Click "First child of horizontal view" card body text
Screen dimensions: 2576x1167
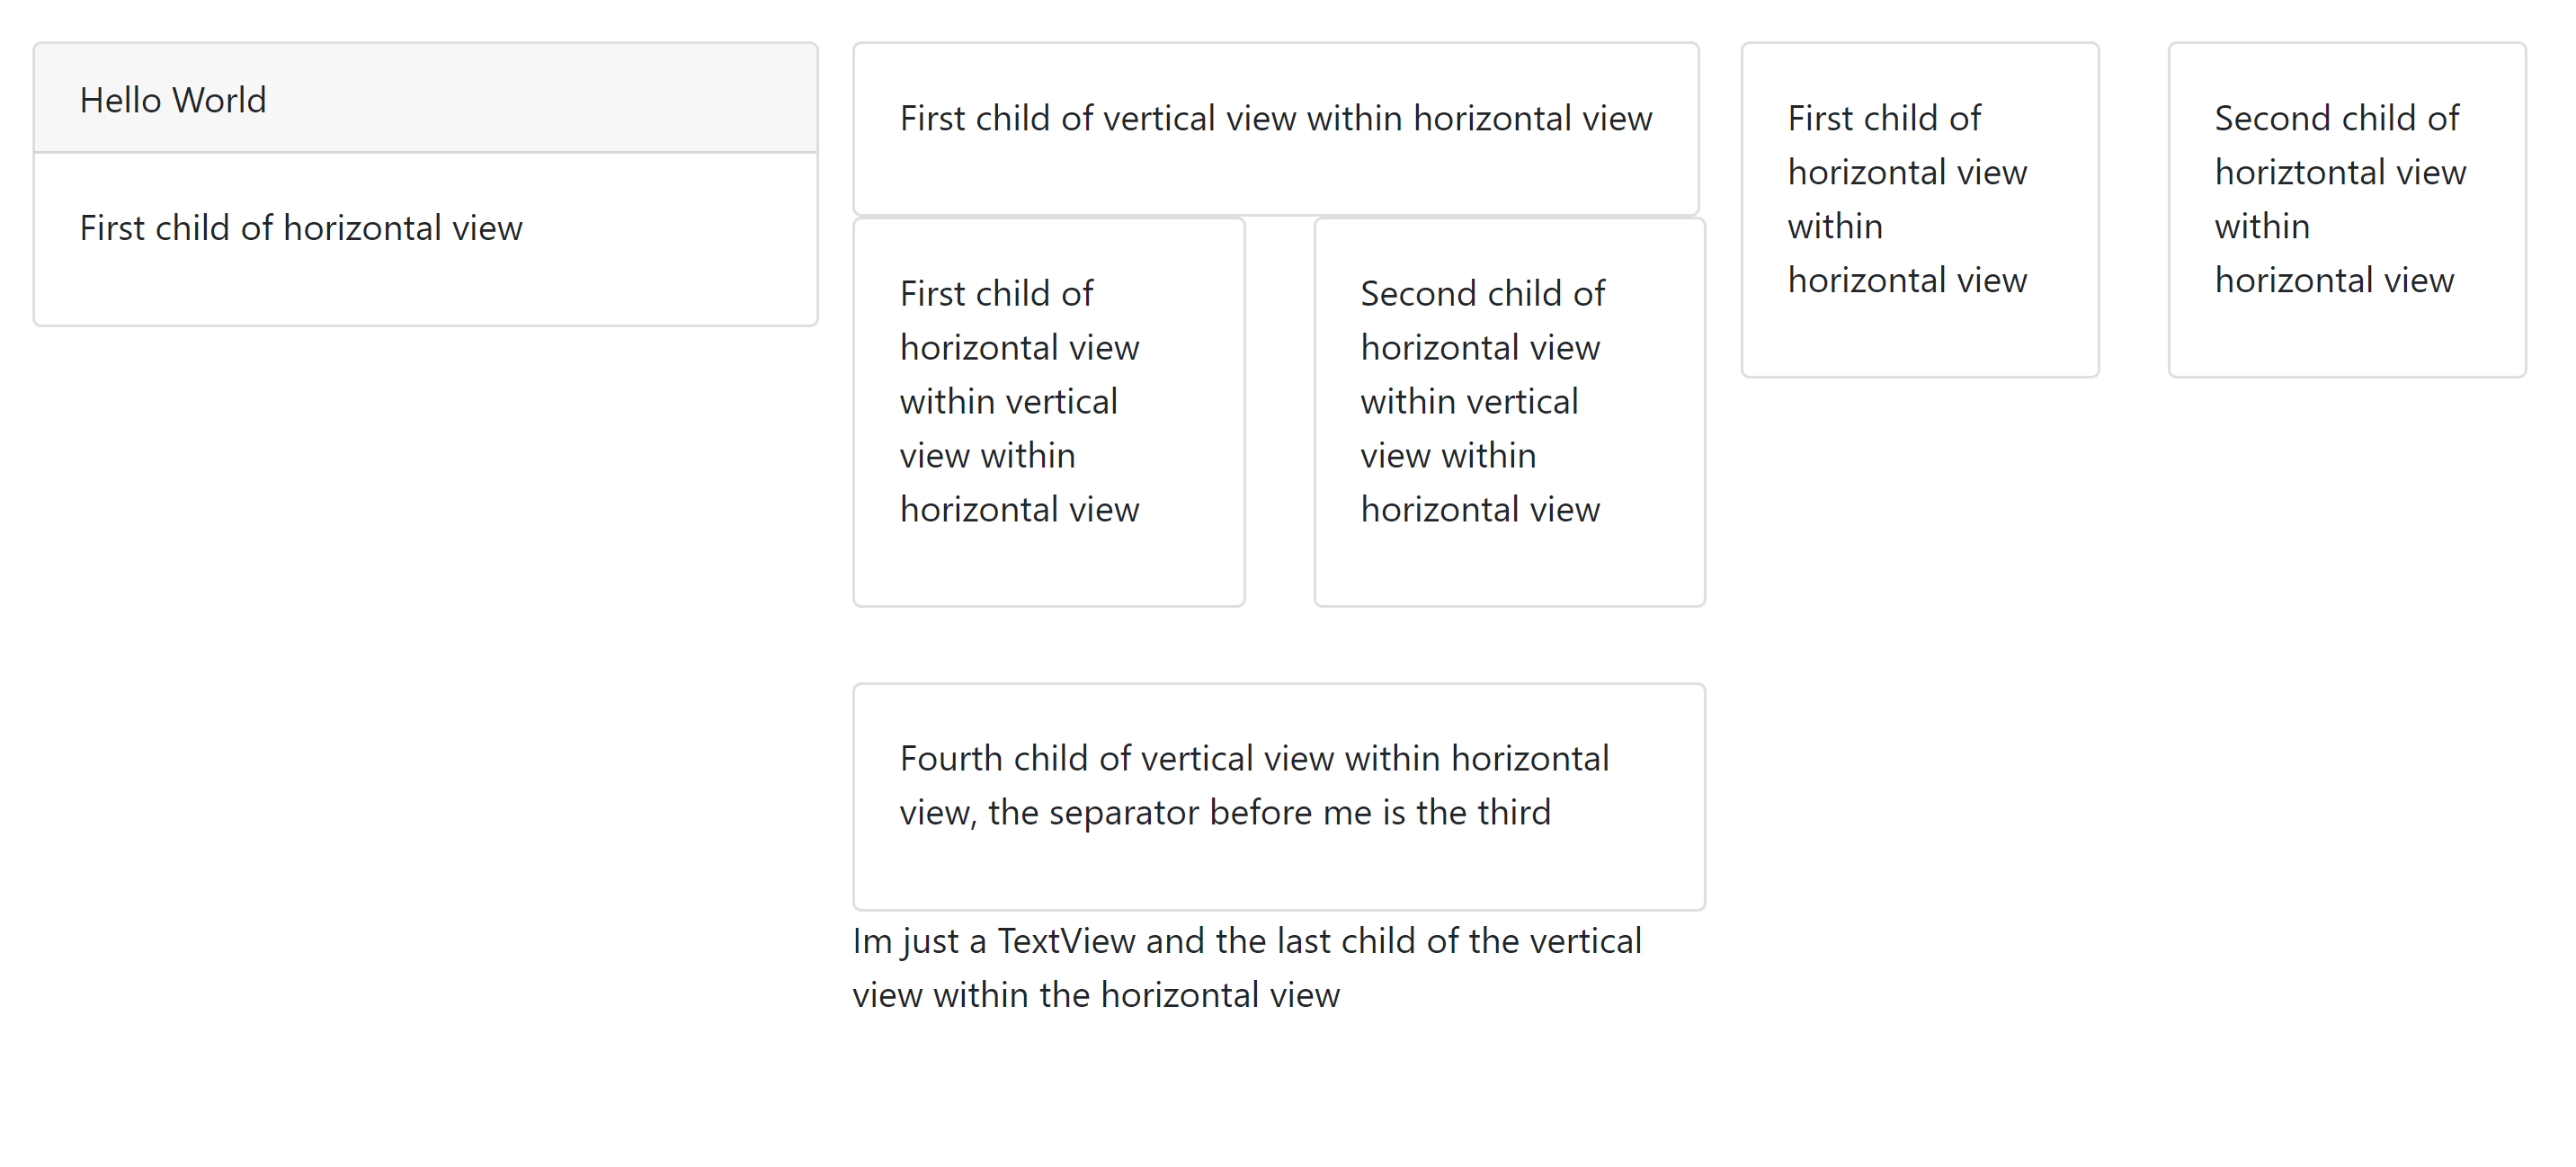pyautogui.click(x=301, y=228)
